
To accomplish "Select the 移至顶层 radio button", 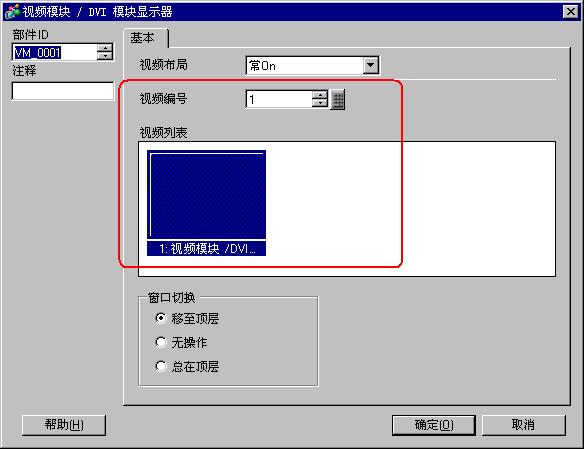I will tap(161, 318).
